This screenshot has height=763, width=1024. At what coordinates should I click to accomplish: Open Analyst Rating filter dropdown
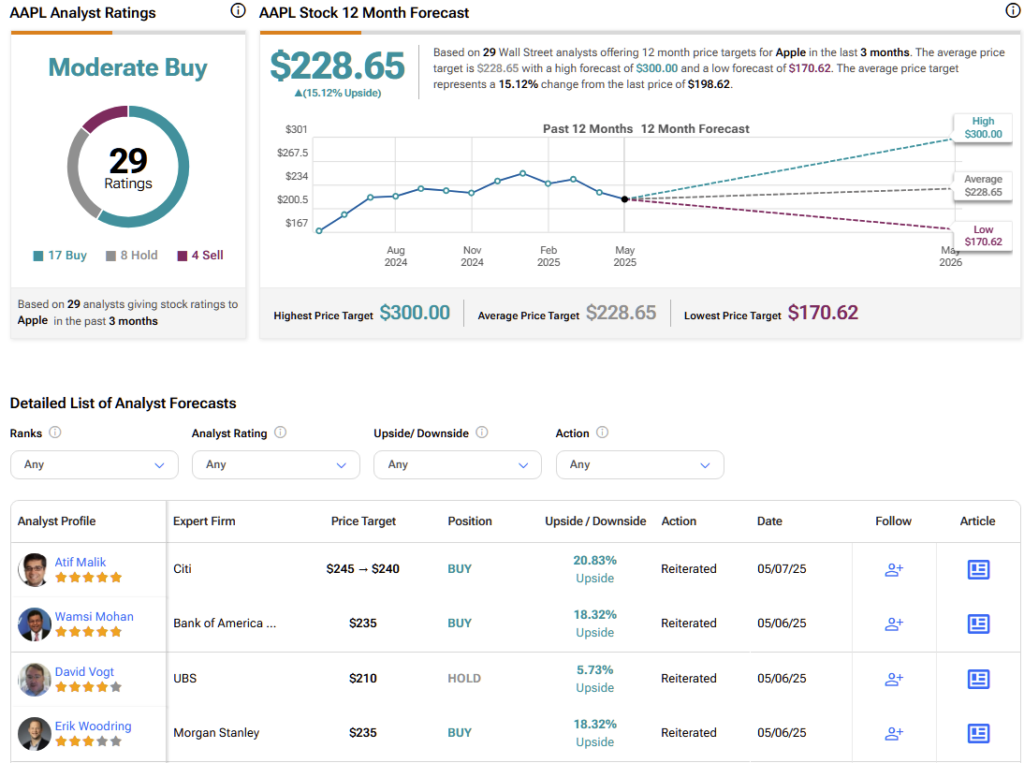pos(276,464)
